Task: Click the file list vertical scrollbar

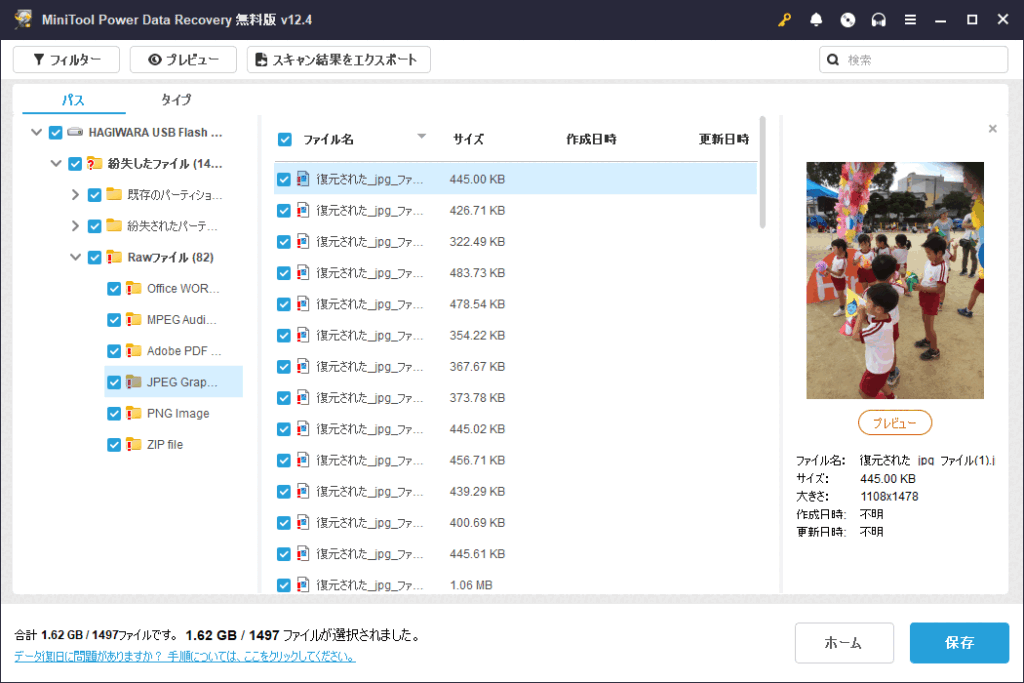Action: 763,172
